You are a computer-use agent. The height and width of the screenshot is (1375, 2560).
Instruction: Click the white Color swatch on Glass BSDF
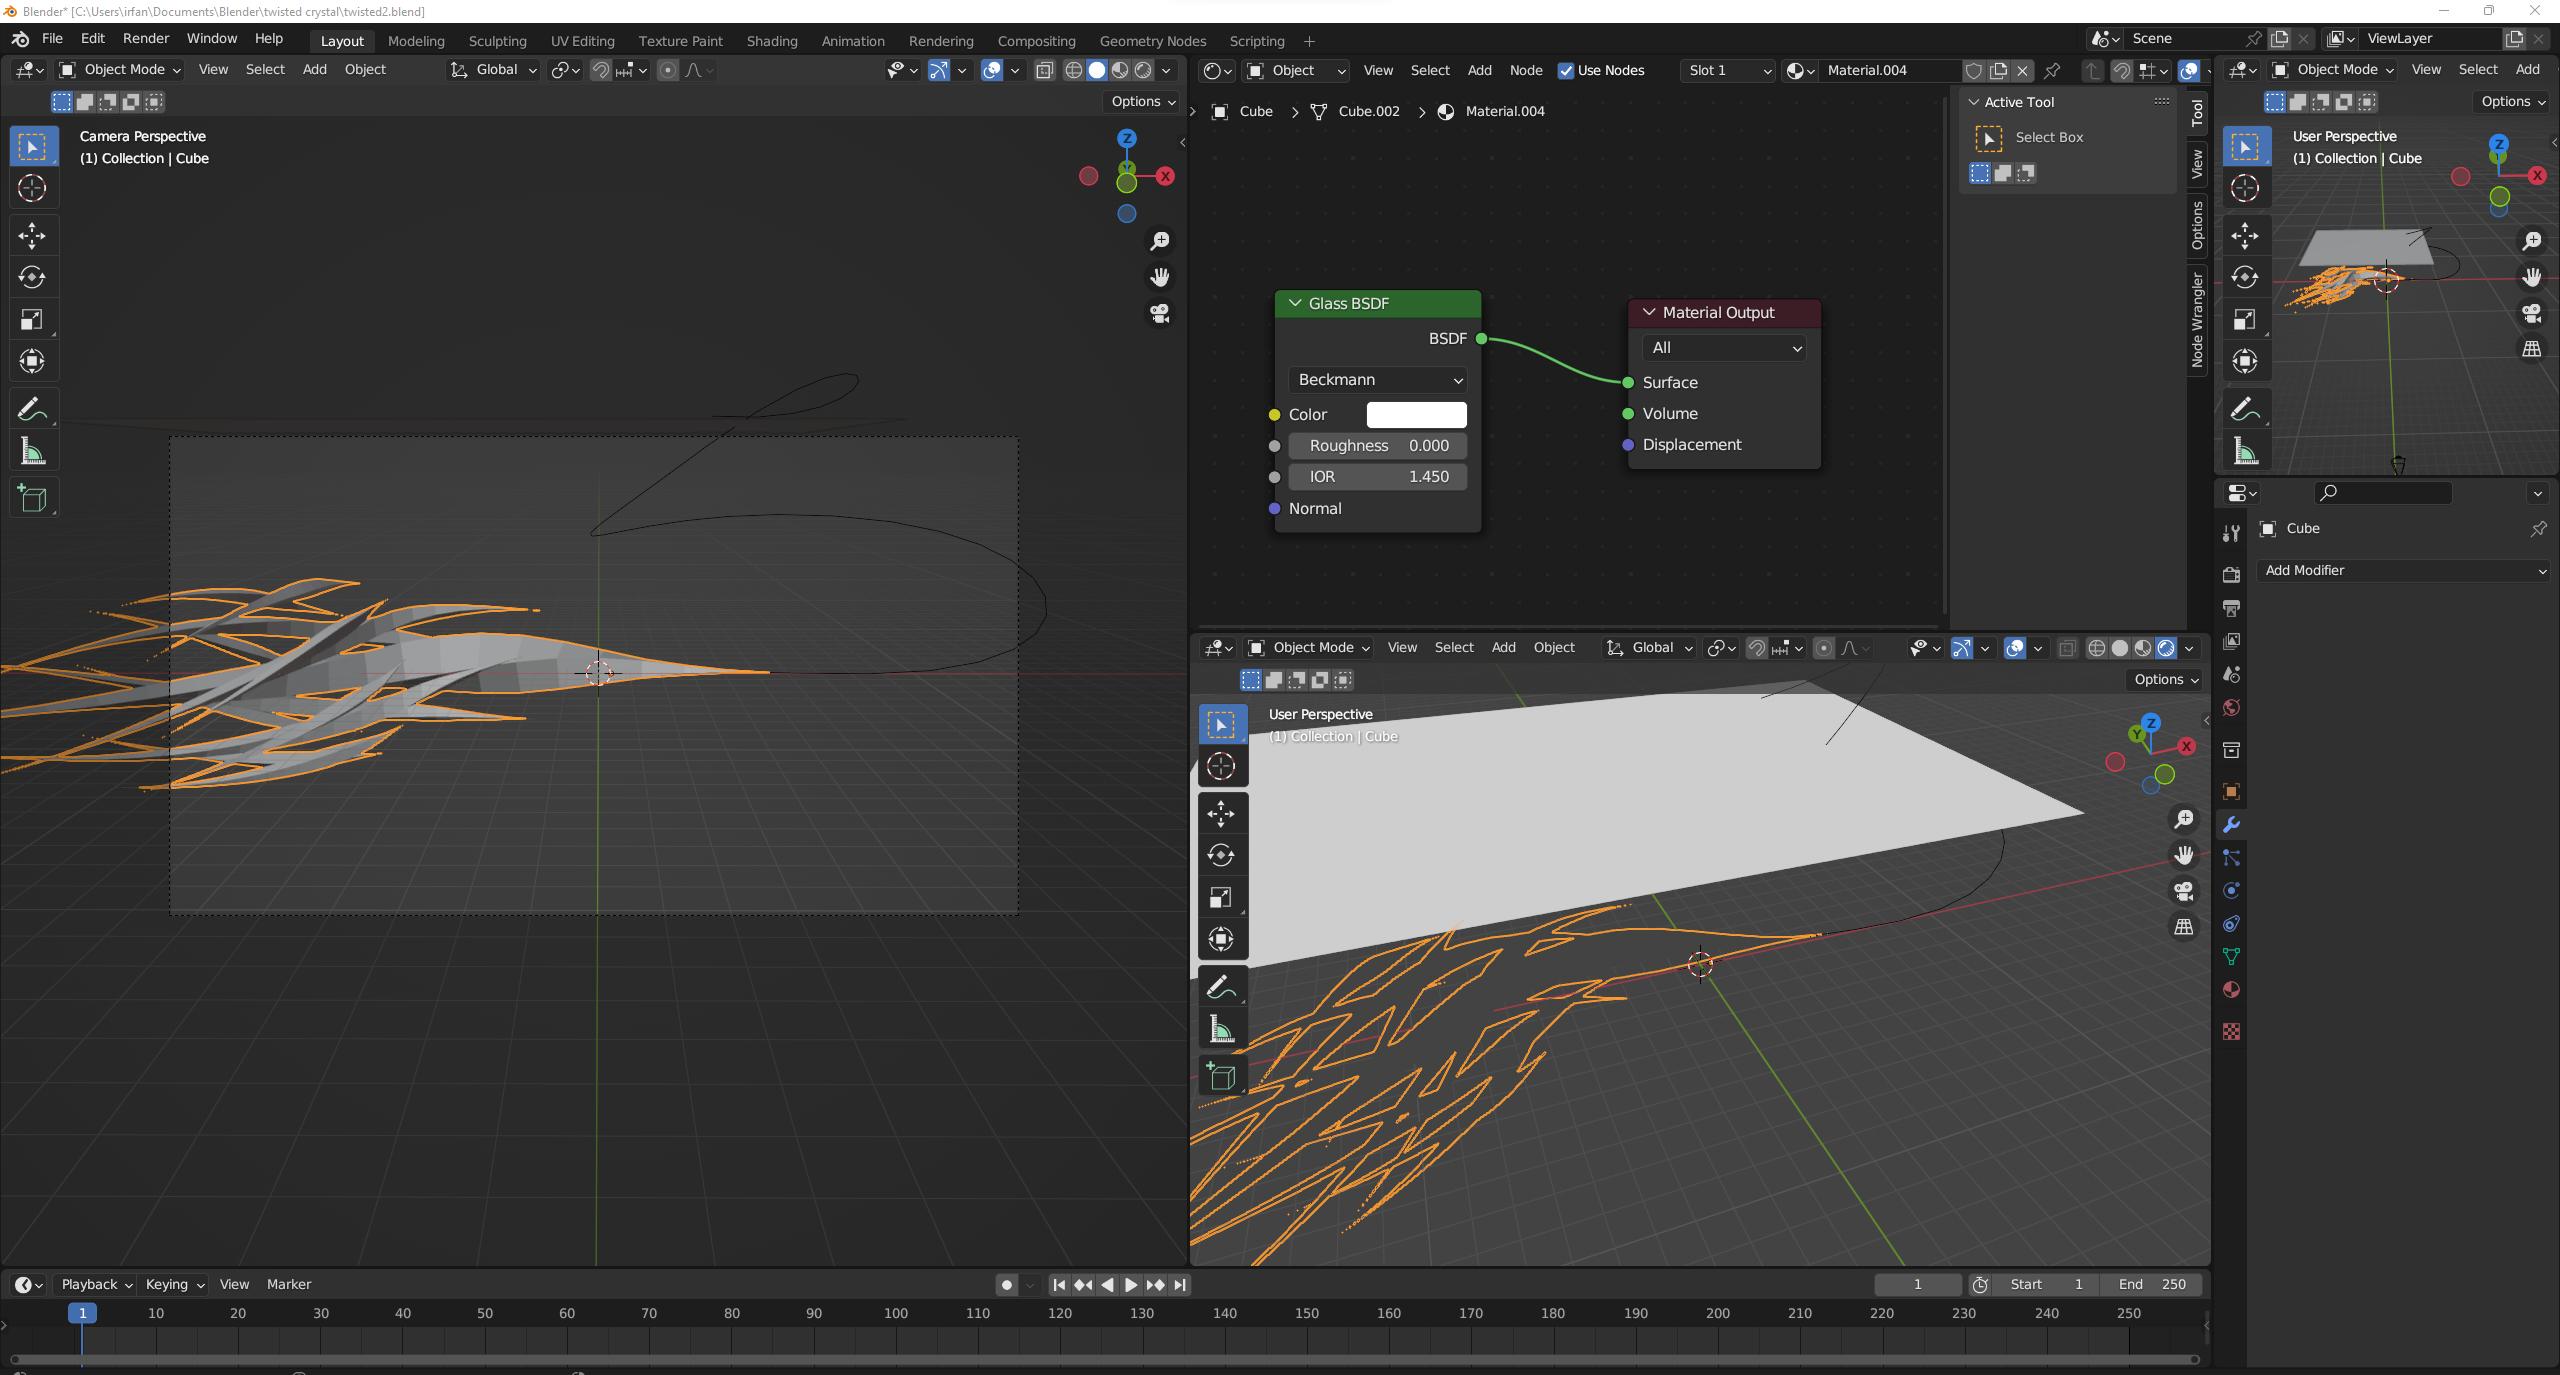(x=1416, y=414)
